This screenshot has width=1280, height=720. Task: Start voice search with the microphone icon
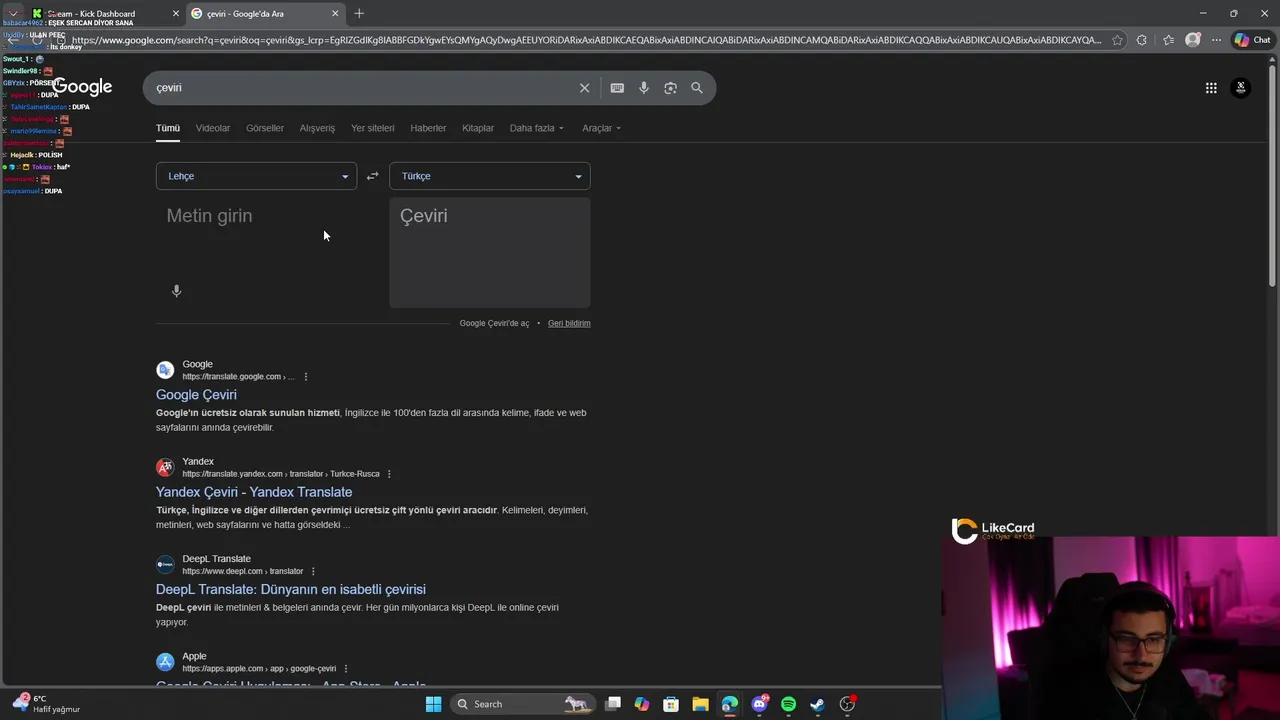click(644, 88)
